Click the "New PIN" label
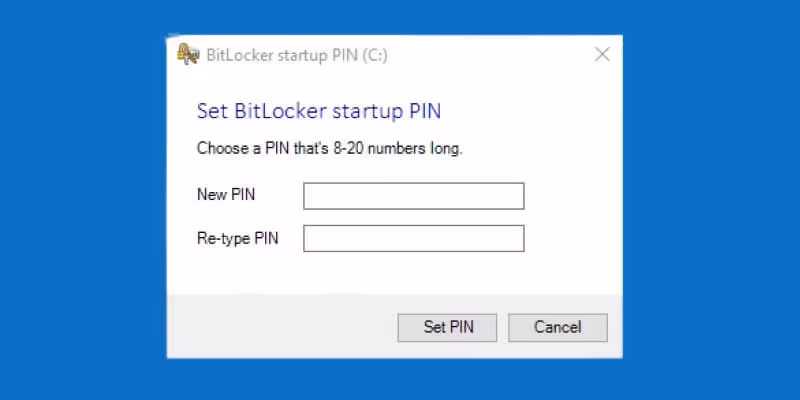This screenshot has height=400, width=800. (x=226, y=195)
